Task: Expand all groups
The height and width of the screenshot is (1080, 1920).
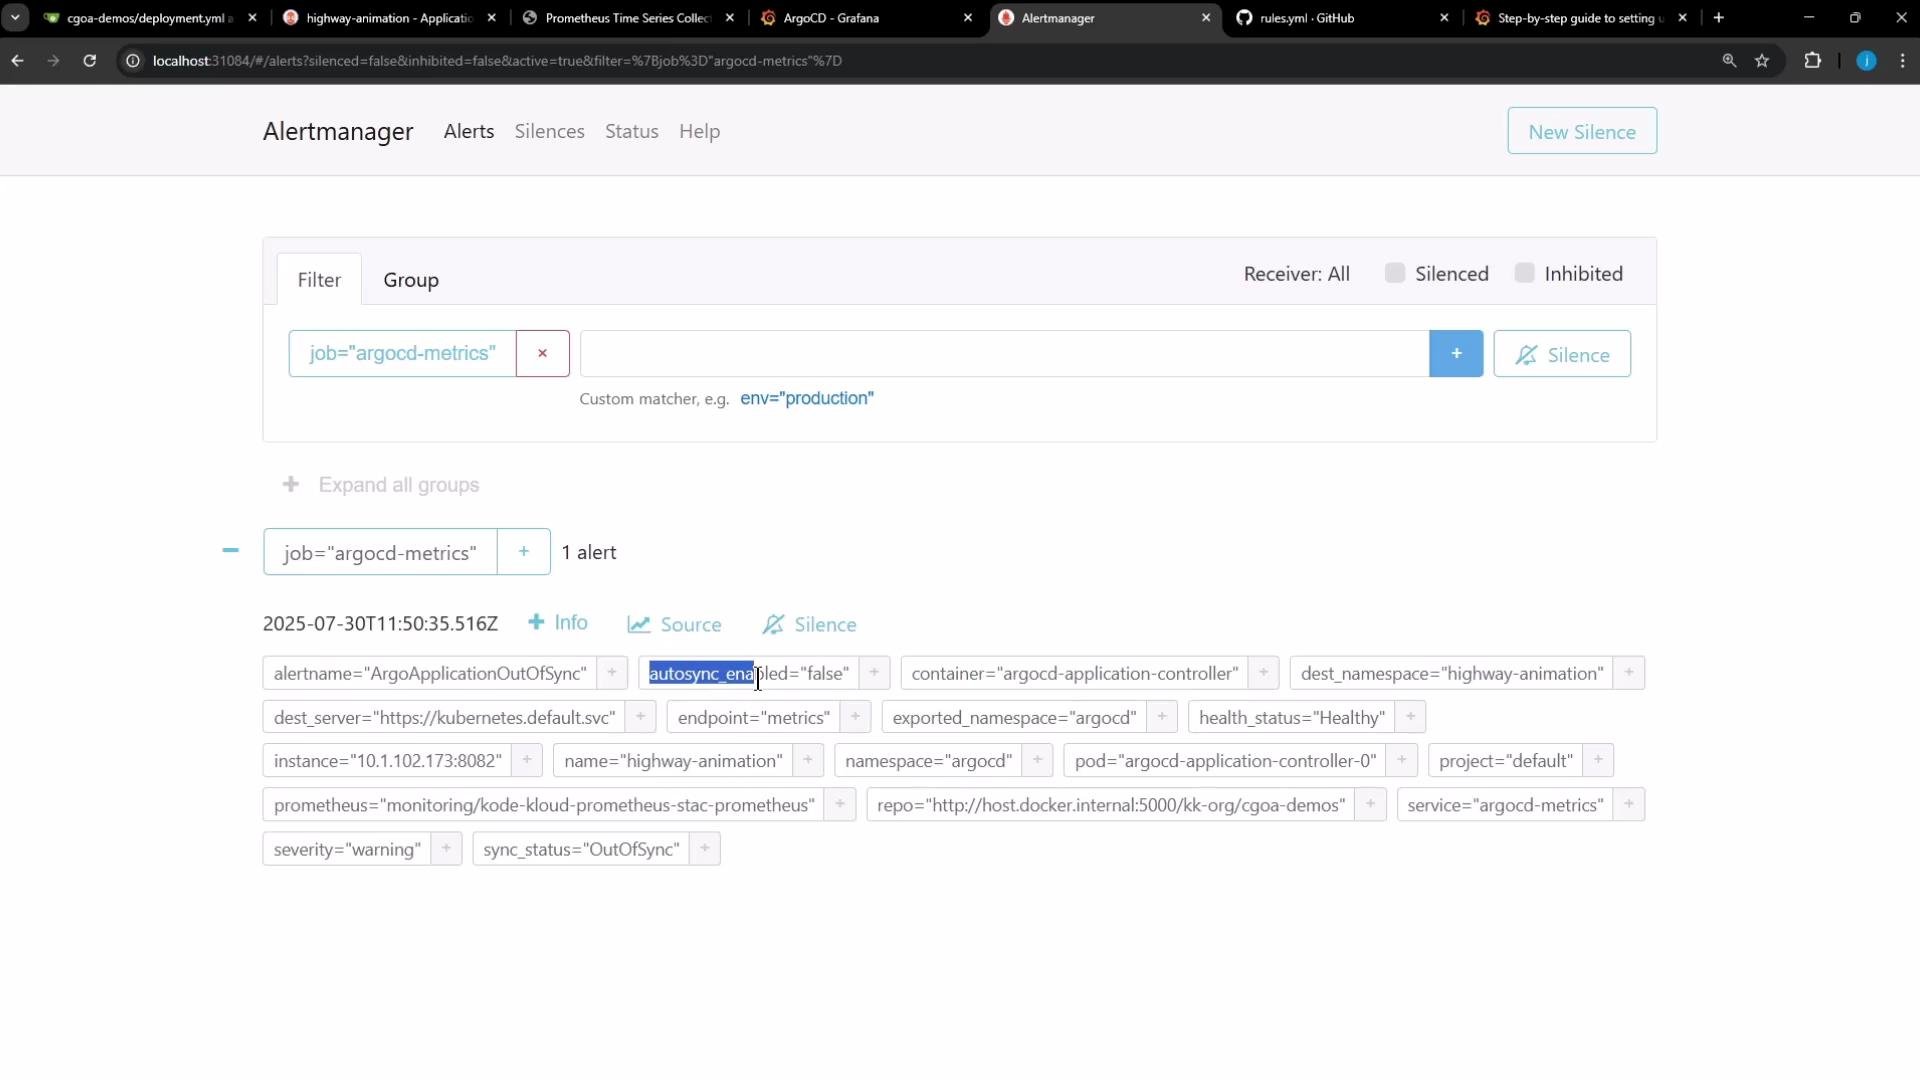Action: (381, 485)
